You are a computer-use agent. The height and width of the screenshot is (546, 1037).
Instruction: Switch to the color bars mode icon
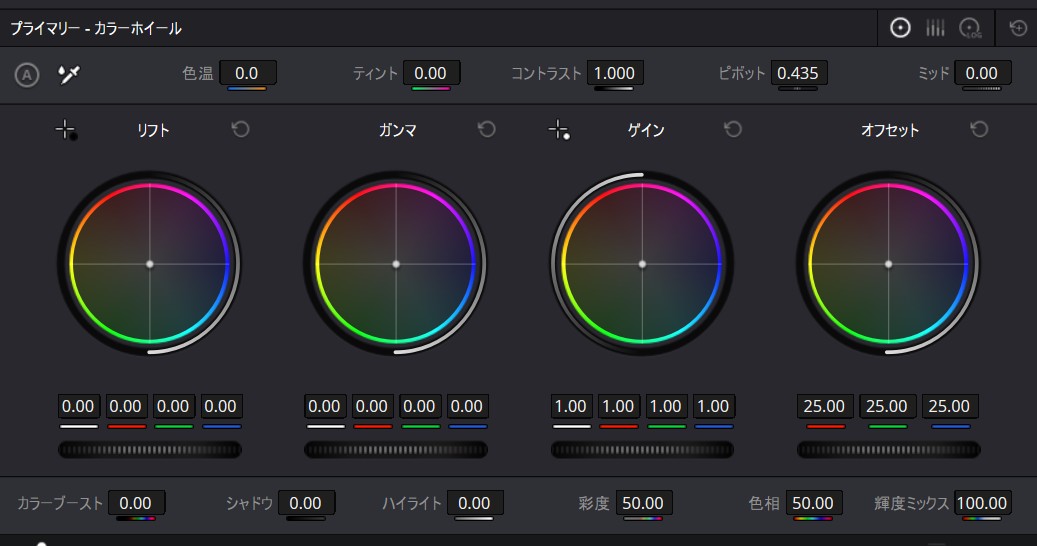coord(935,28)
